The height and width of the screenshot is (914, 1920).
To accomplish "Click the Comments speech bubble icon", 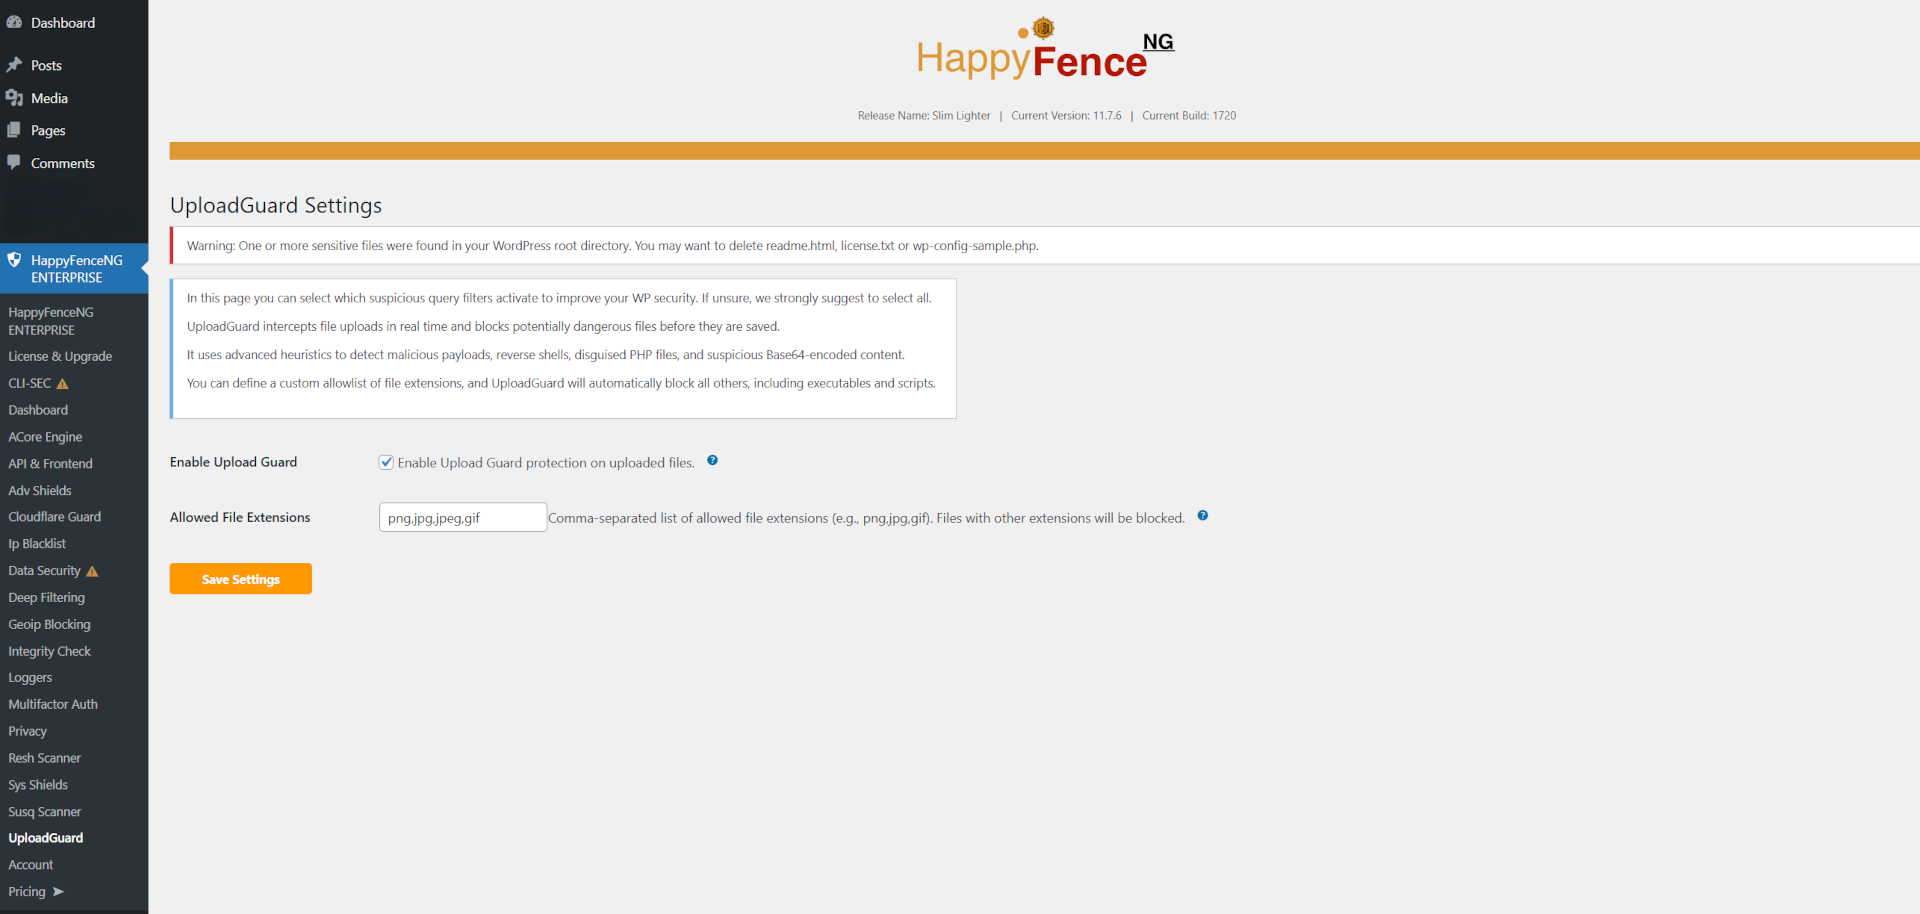I will 14,163.
